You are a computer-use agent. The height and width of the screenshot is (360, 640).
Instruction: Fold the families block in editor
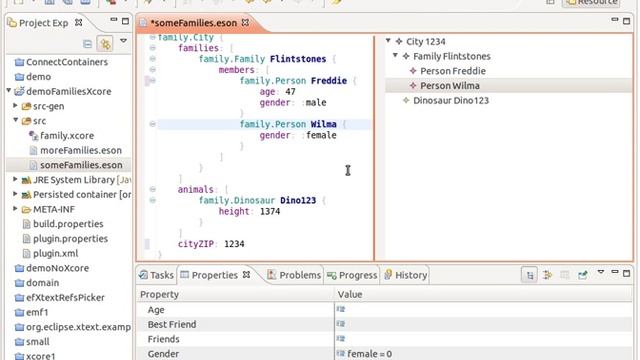(152, 48)
